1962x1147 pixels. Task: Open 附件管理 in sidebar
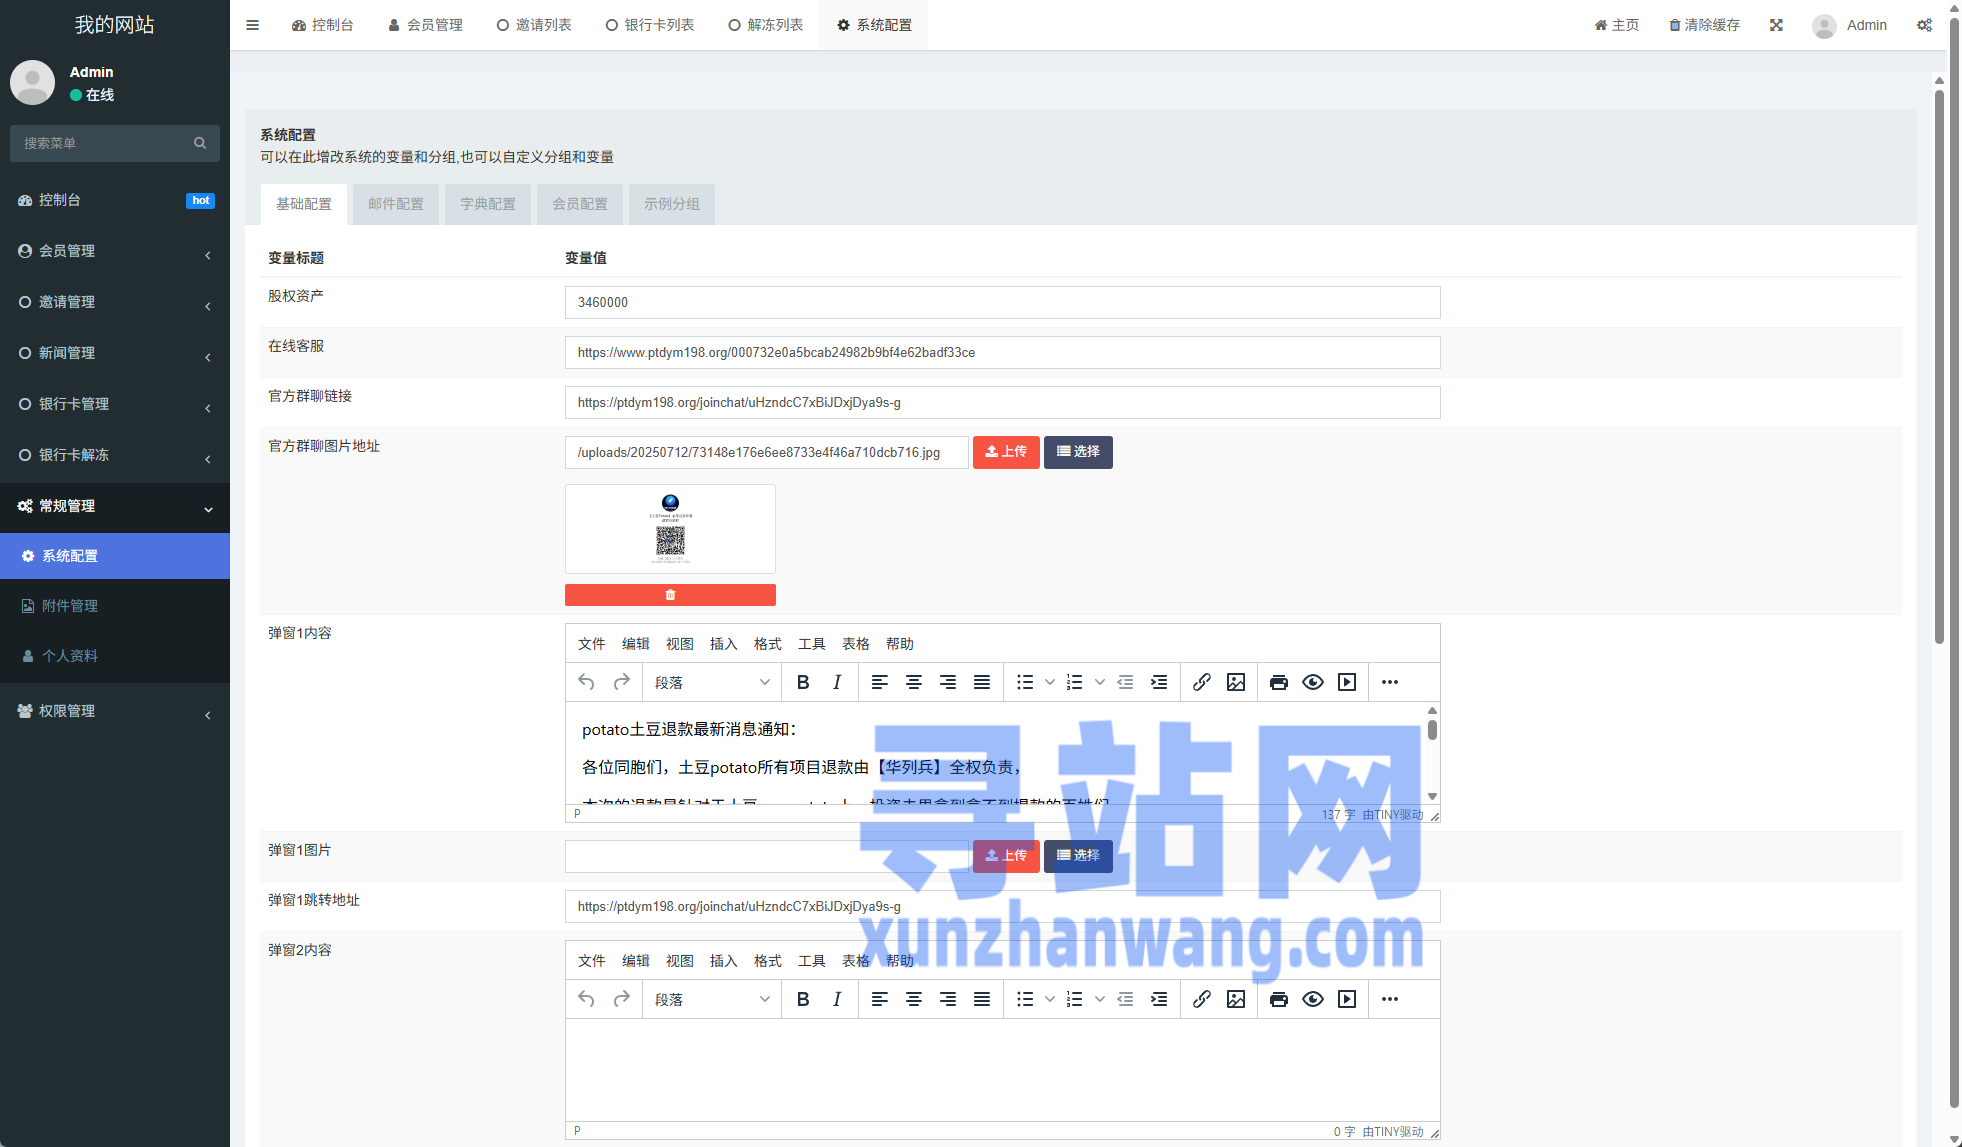(x=115, y=606)
